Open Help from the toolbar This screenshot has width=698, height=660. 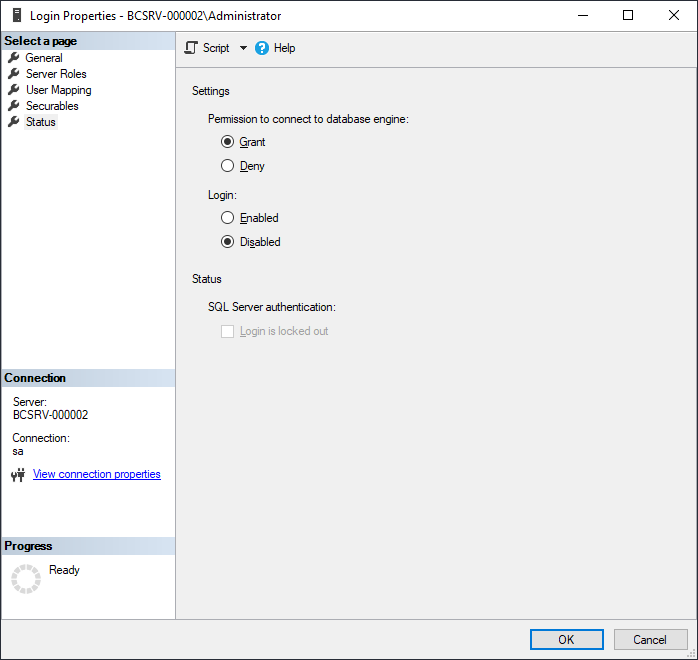(x=284, y=48)
